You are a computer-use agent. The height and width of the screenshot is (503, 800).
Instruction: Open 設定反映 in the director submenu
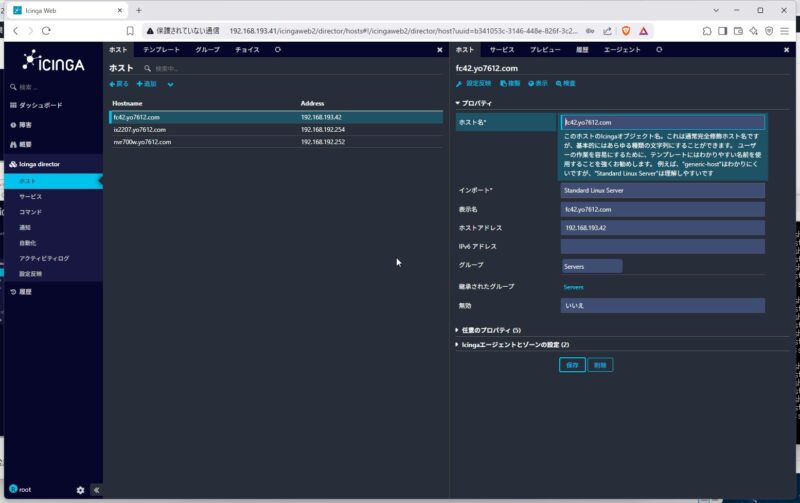[31, 274]
